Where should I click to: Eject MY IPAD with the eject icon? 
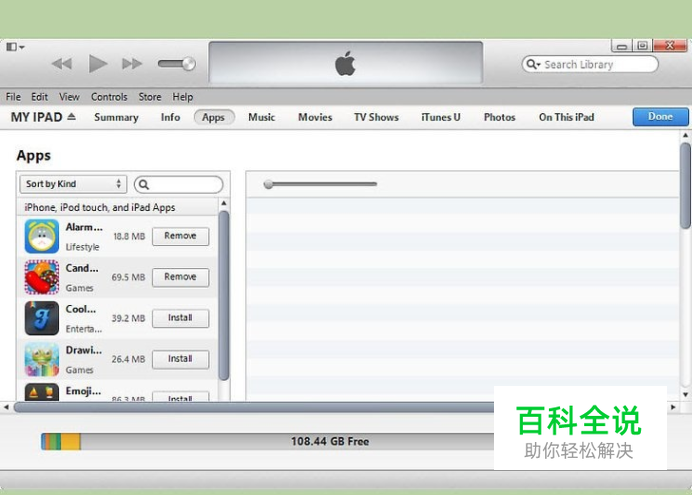point(71,117)
